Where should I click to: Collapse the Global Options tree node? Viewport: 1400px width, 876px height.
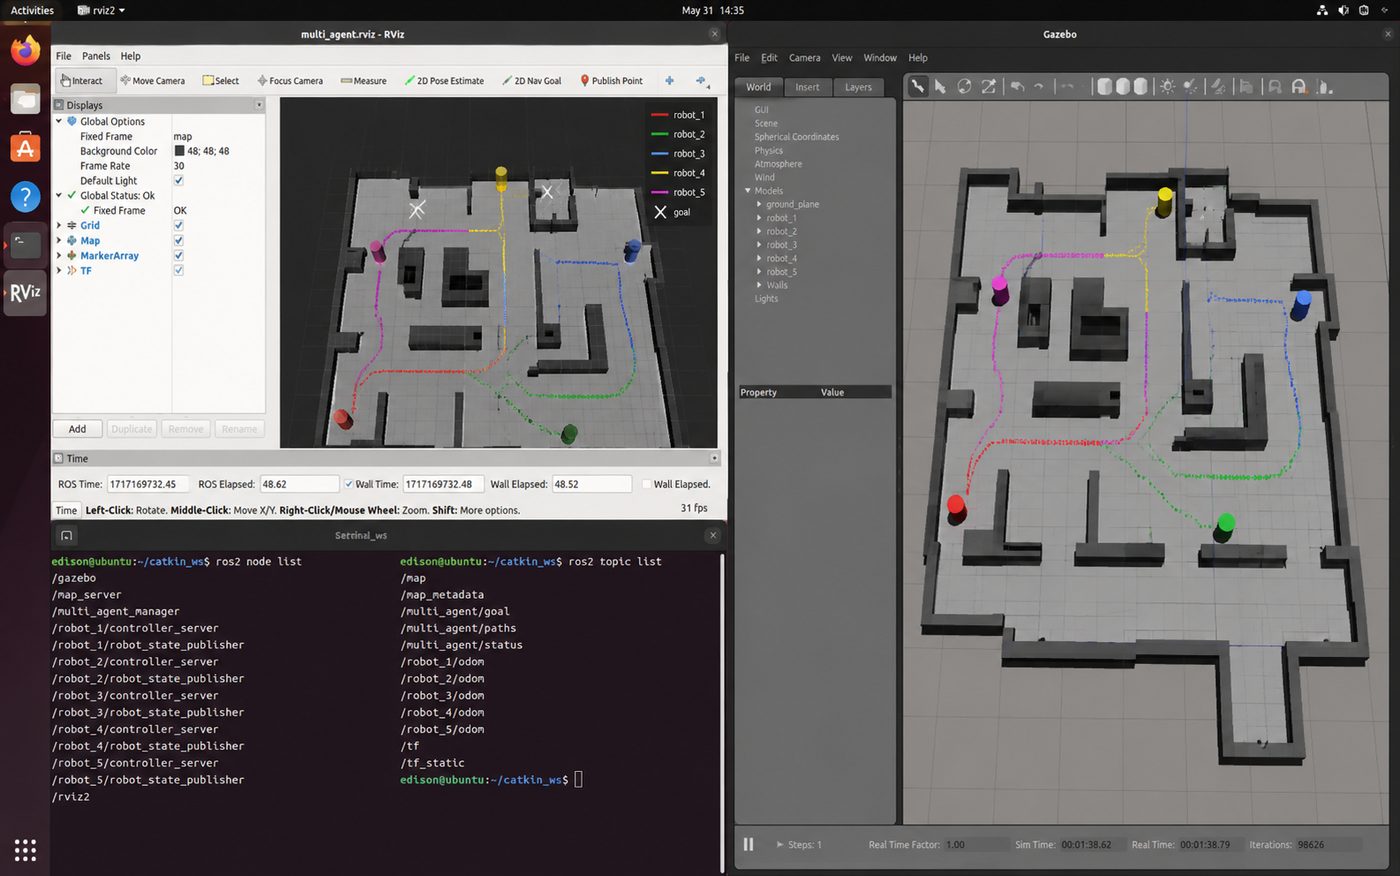point(59,121)
